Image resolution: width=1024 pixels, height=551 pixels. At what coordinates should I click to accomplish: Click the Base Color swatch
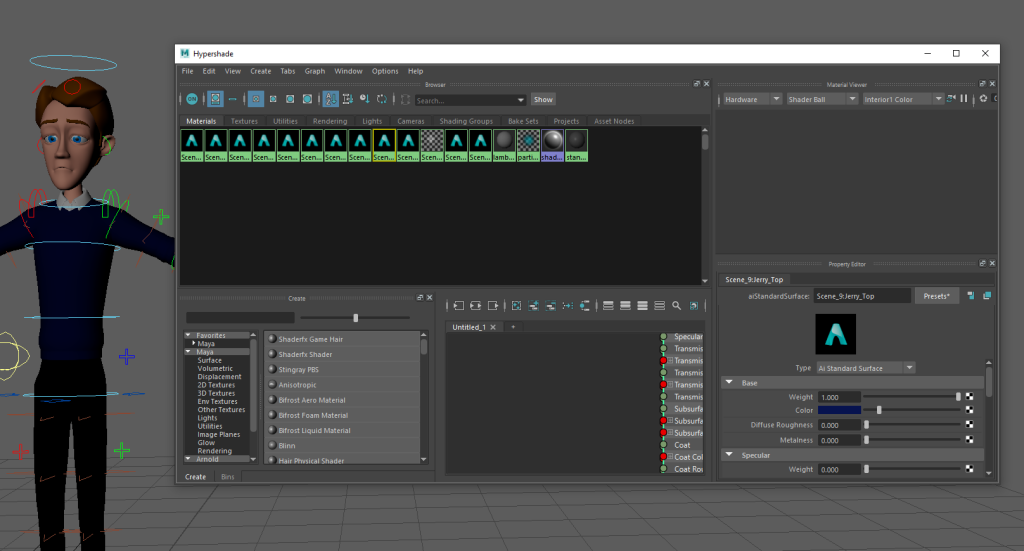[x=839, y=411]
